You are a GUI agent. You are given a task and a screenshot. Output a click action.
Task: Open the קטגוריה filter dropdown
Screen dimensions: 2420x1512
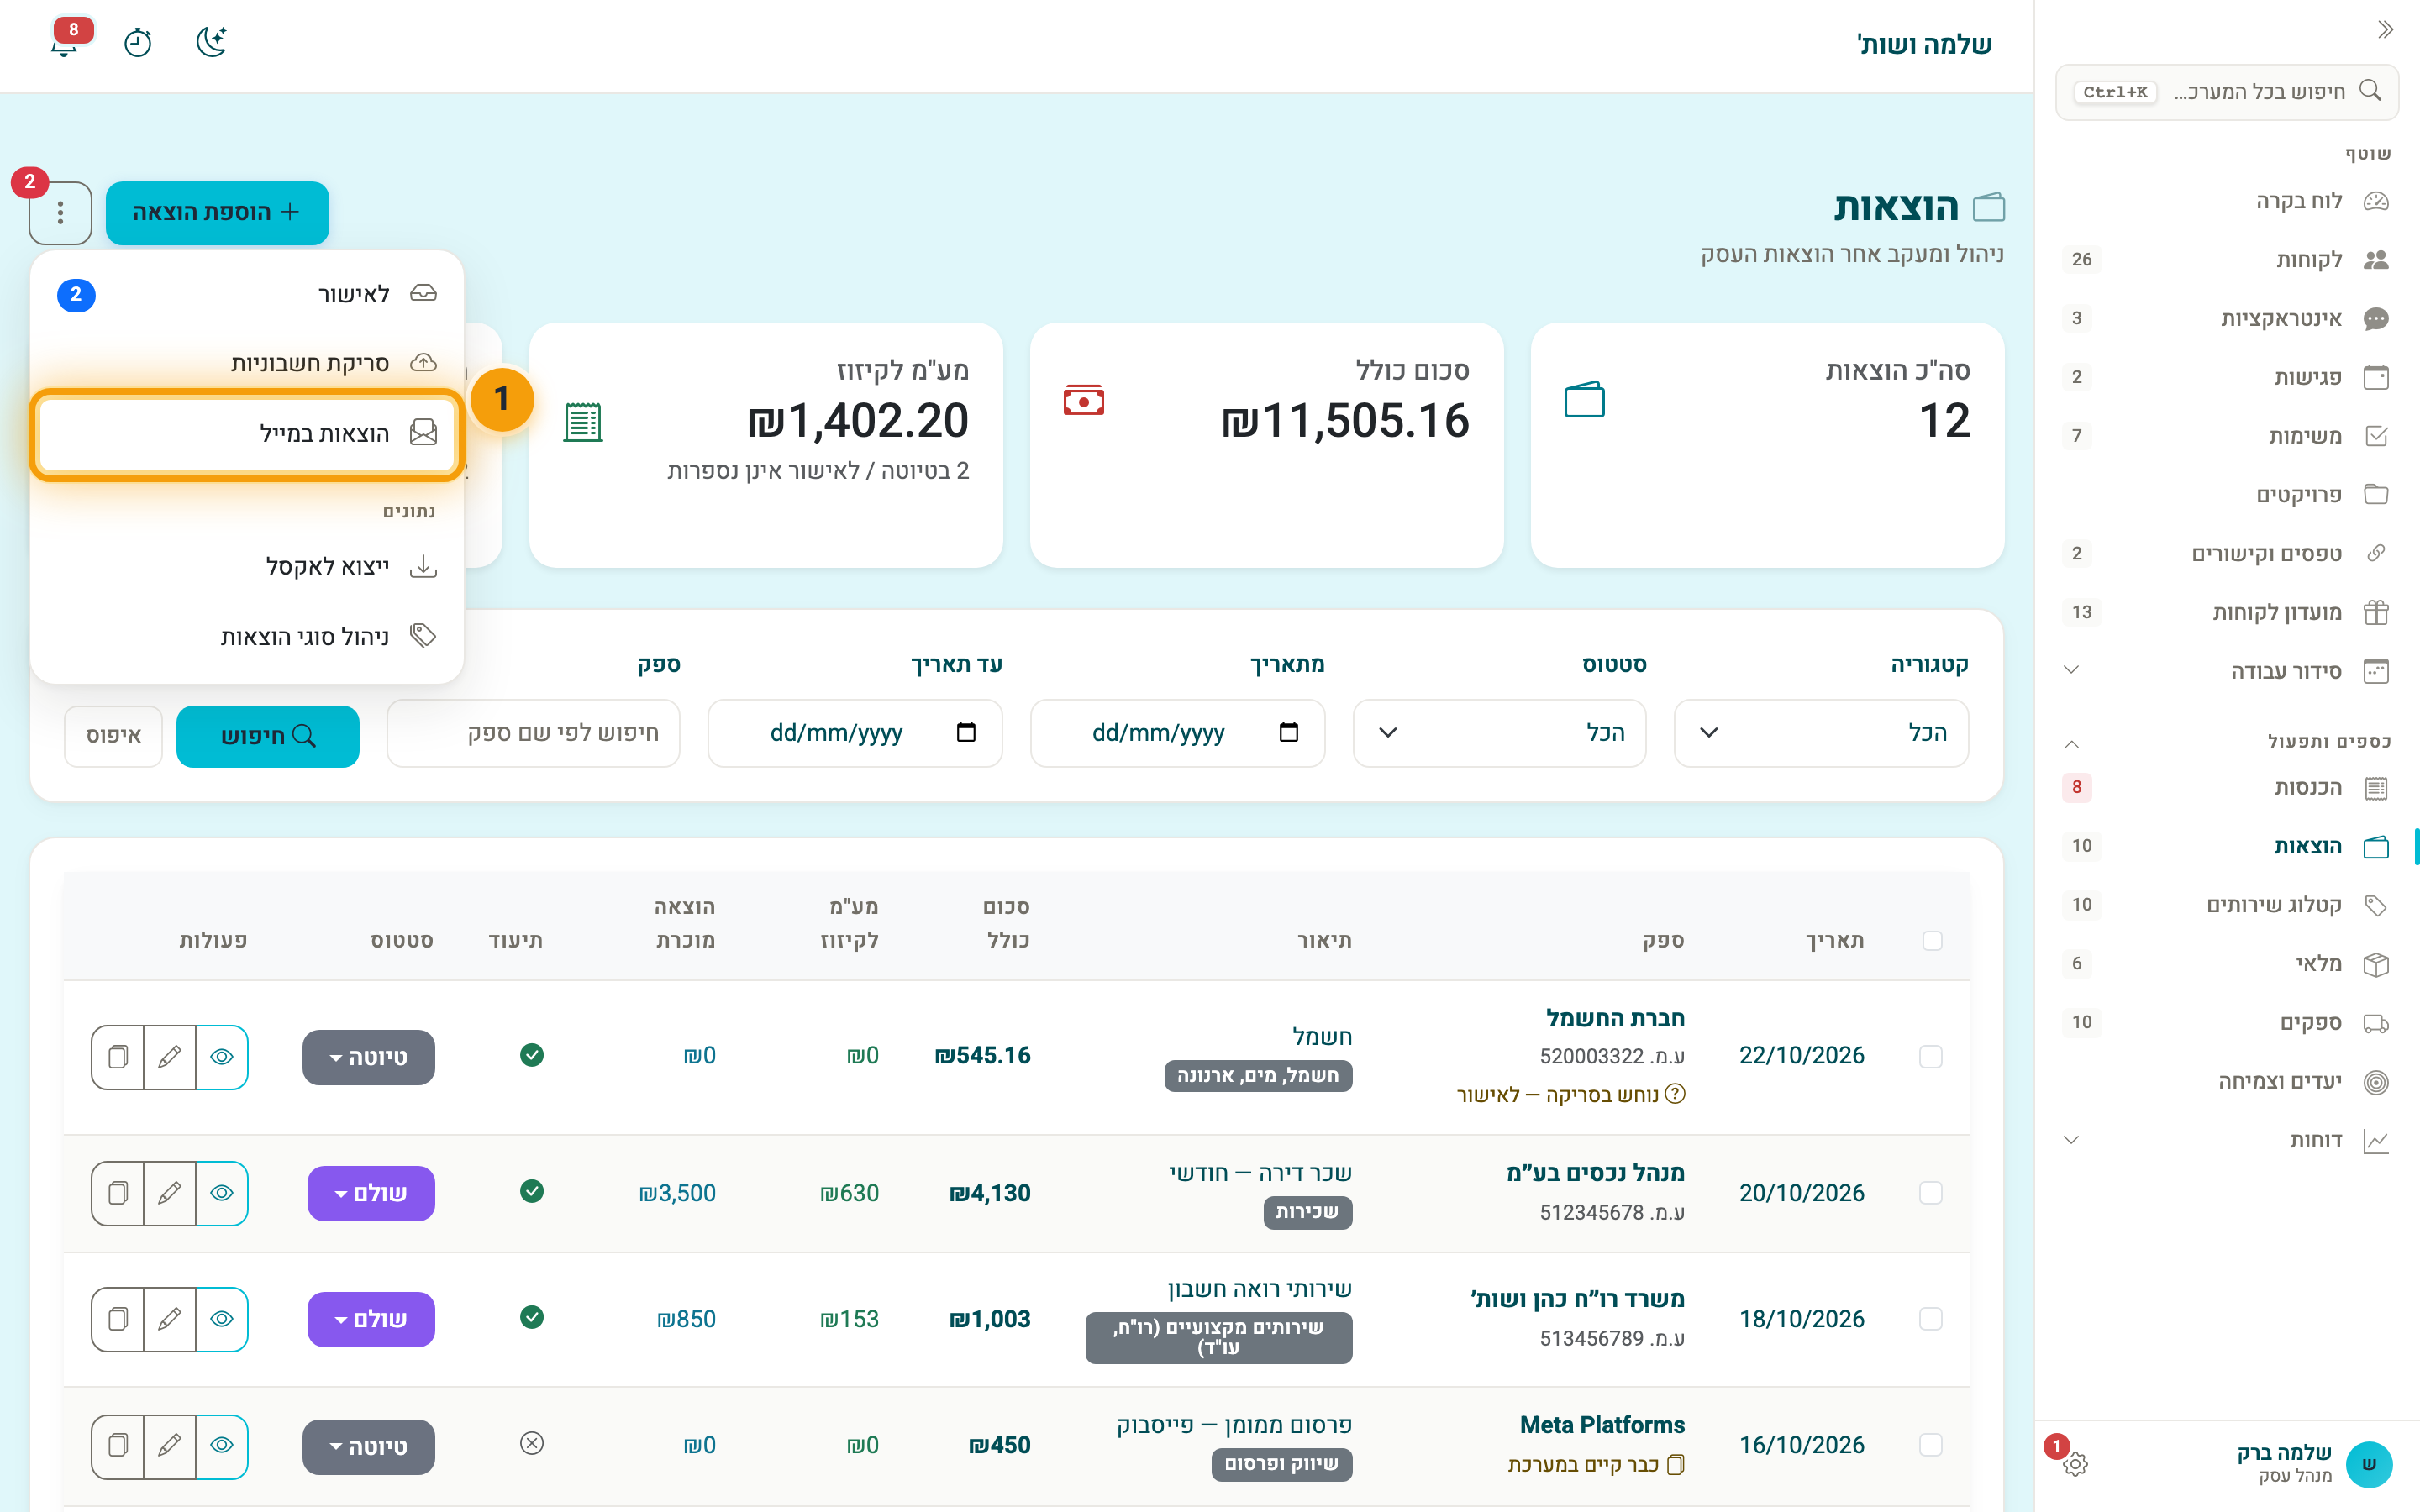(1821, 733)
